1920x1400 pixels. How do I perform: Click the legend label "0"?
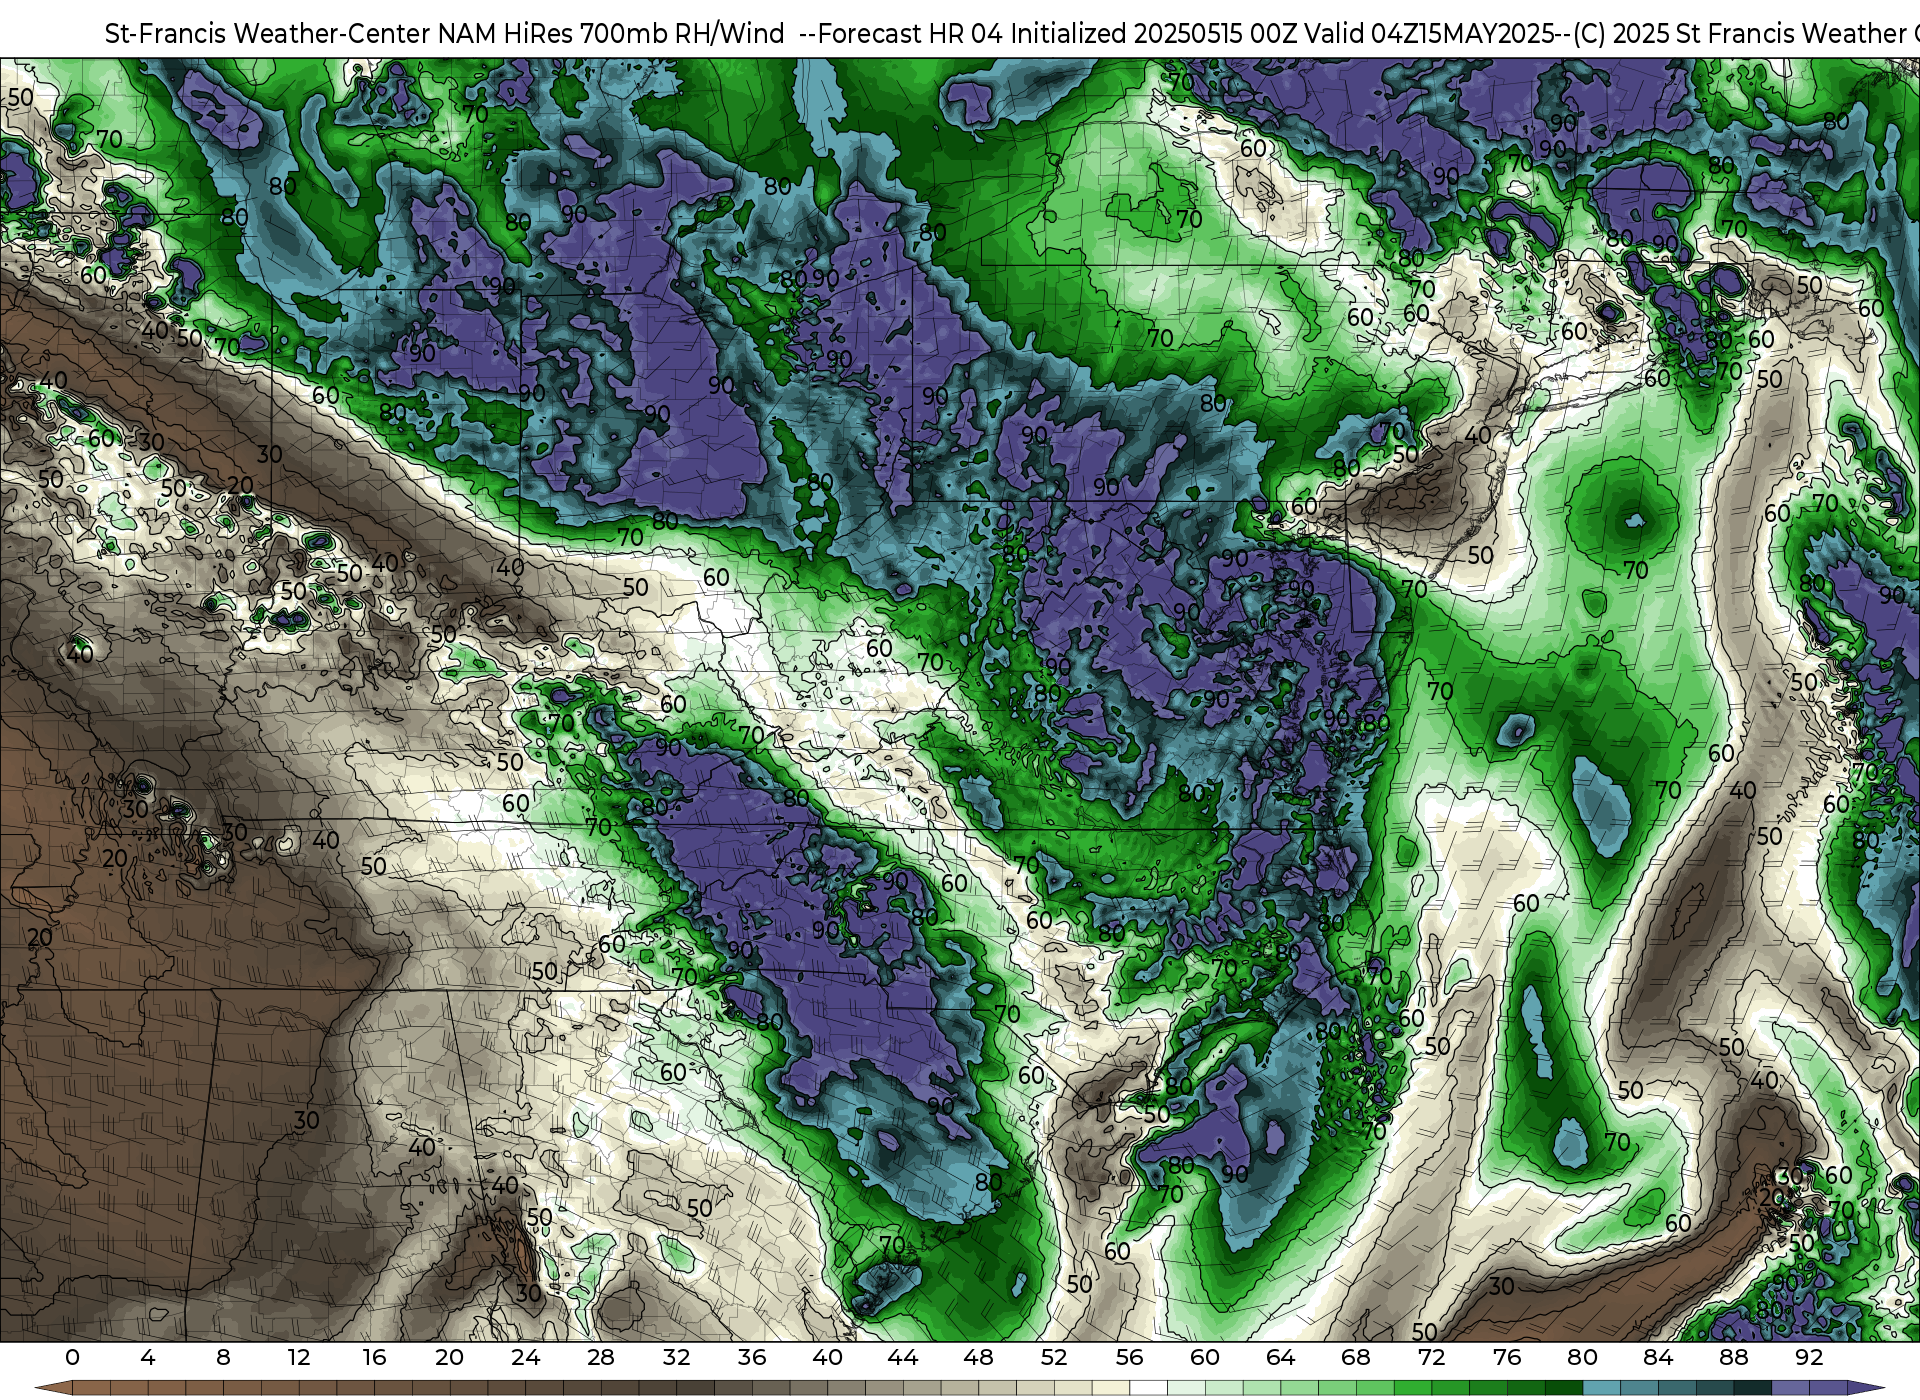(x=72, y=1357)
